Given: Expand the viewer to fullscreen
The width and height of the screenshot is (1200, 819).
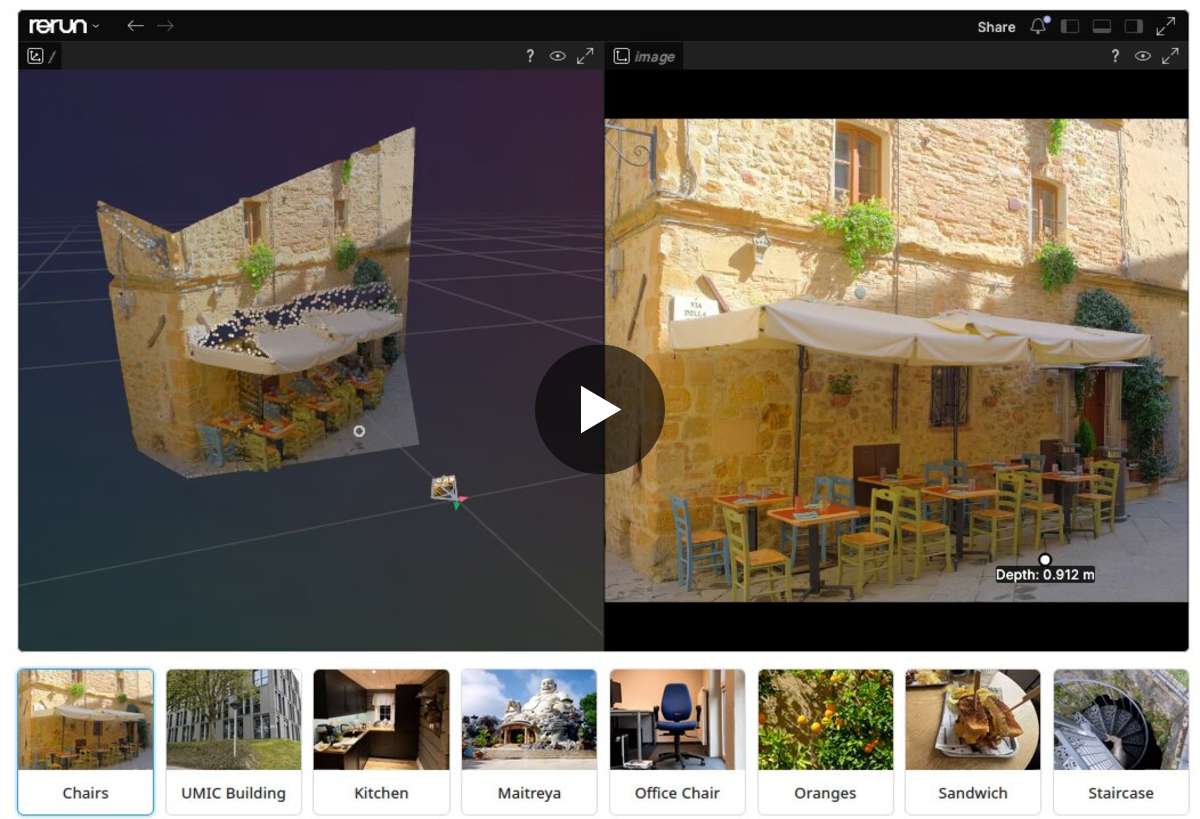Looking at the screenshot, I should [1166, 27].
